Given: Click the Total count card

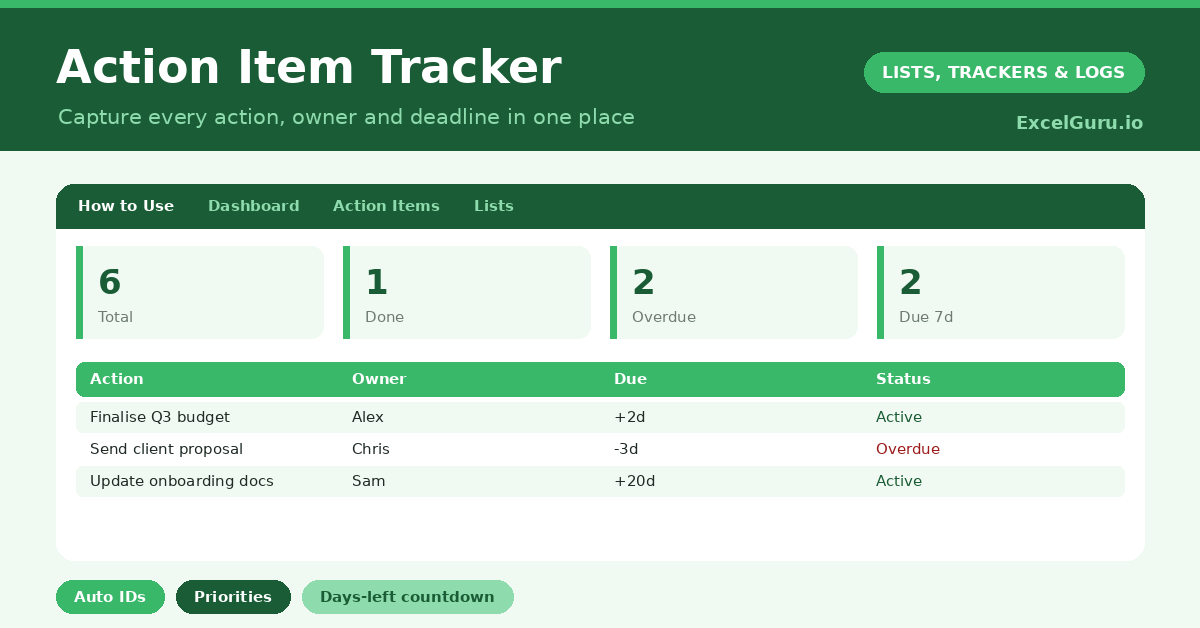Looking at the screenshot, I should click(200, 292).
